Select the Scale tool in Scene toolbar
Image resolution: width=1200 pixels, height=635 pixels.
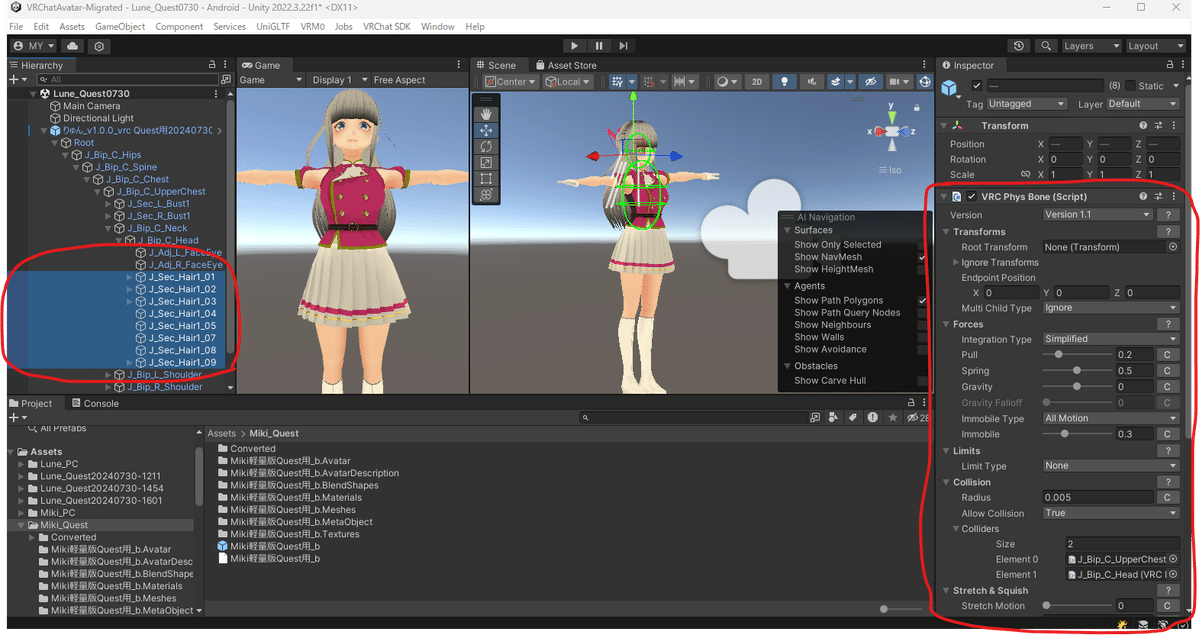tap(486, 162)
